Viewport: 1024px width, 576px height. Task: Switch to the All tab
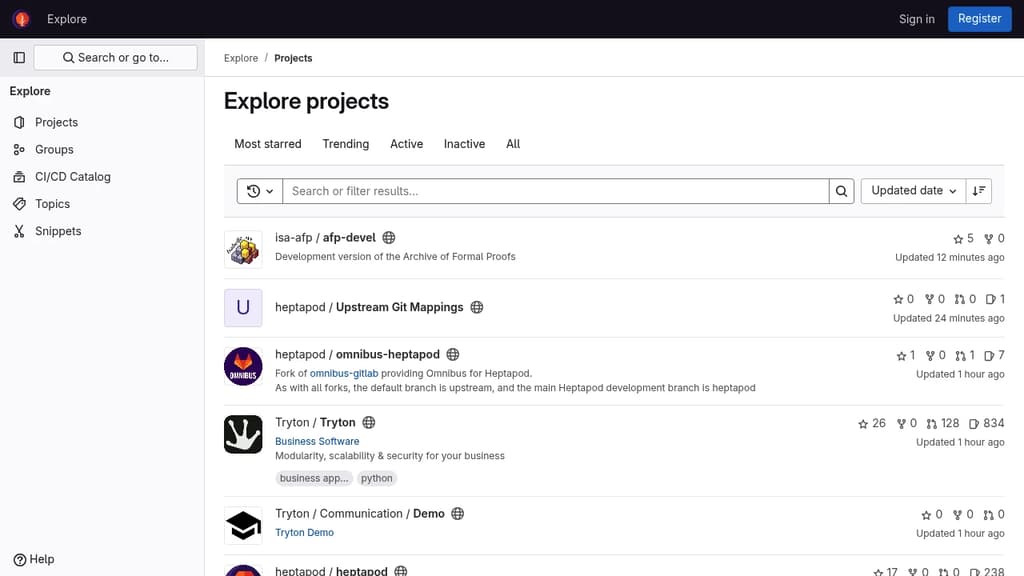click(x=513, y=144)
